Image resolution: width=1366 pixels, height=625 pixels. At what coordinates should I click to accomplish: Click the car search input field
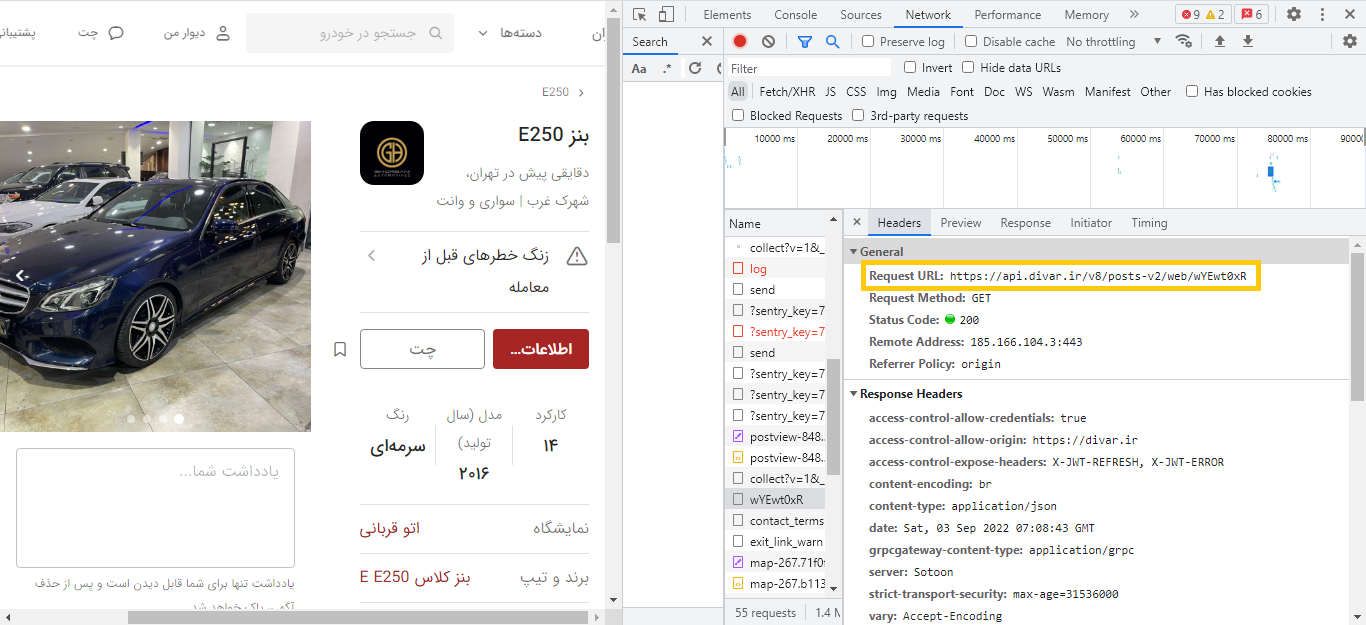click(x=350, y=33)
